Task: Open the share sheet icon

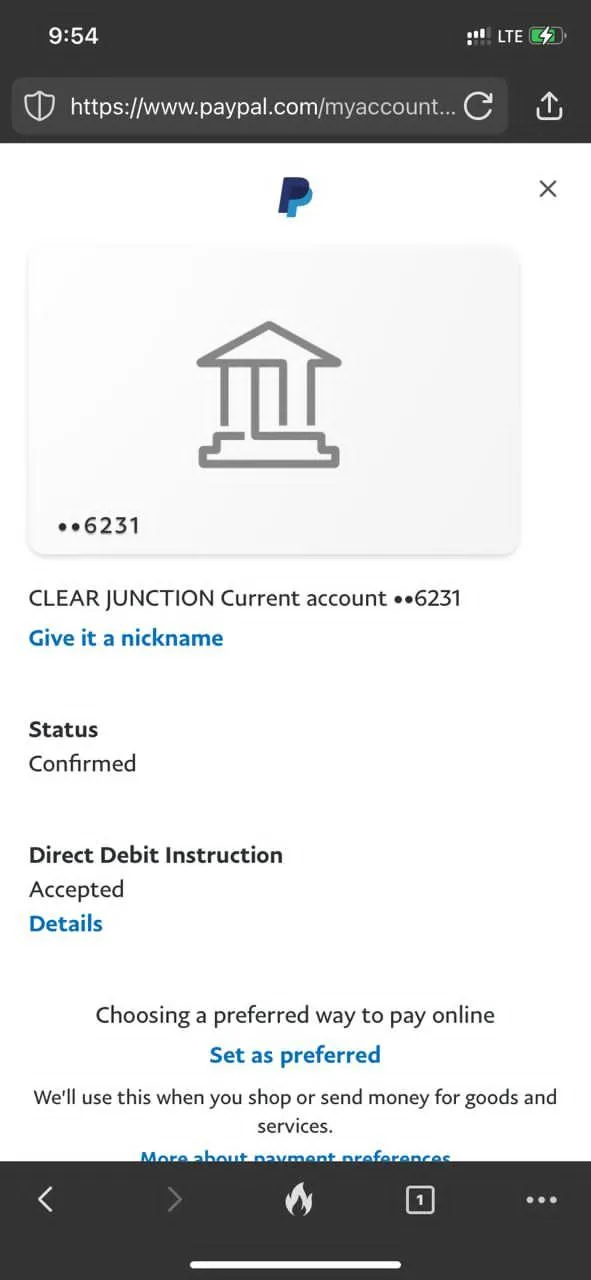Action: pos(551,105)
